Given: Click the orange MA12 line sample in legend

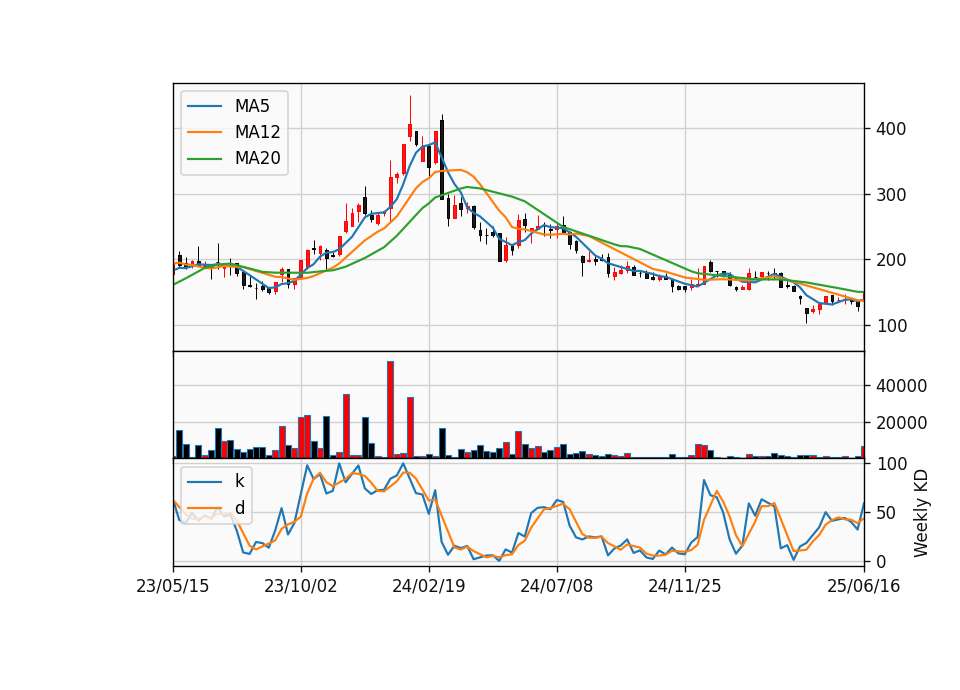Looking at the screenshot, I should [204, 132].
